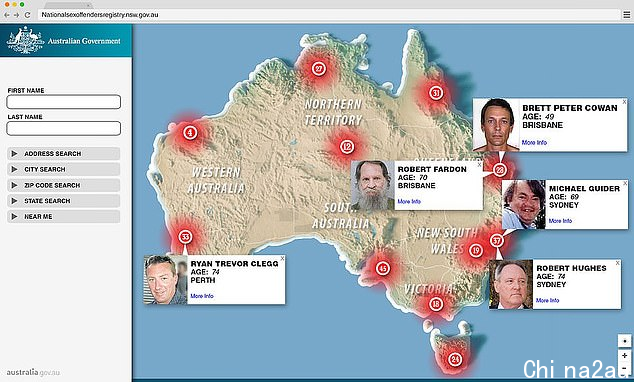Click map cluster marker 37 near Sydney
Image resolution: width=634 pixels, height=382 pixels.
497,241
